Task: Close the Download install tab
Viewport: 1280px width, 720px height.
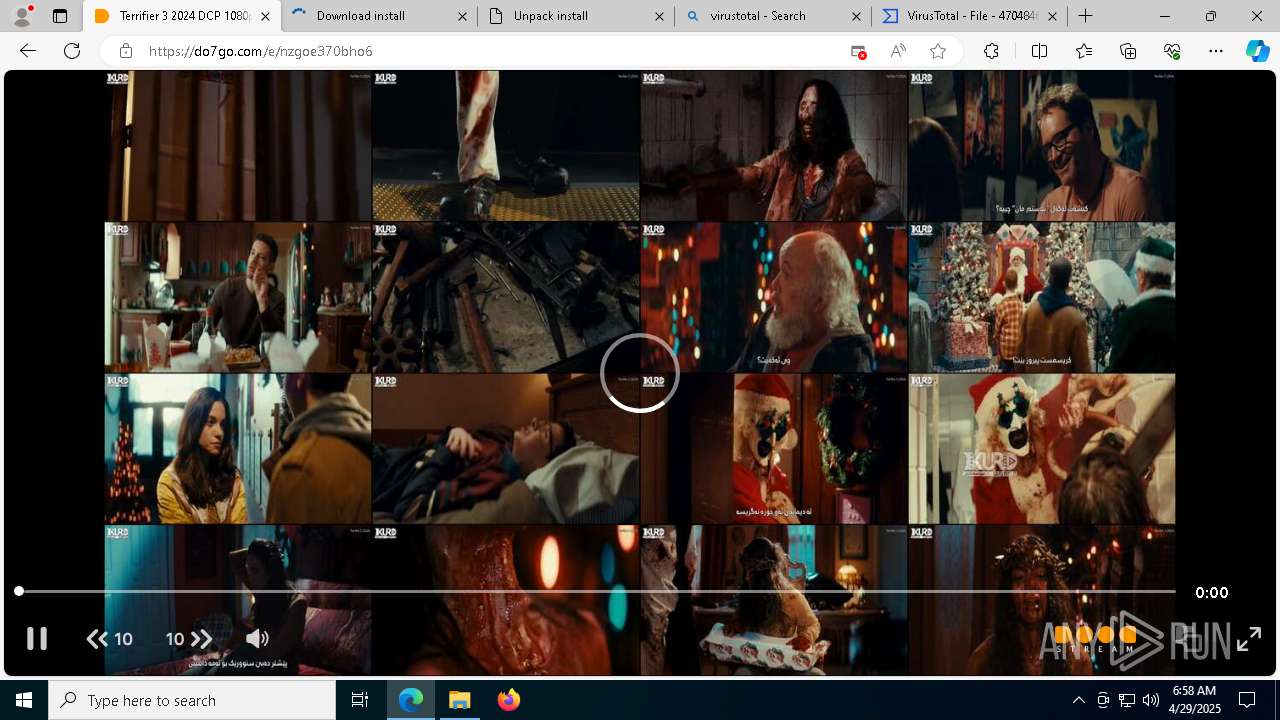Action: (462, 16)
